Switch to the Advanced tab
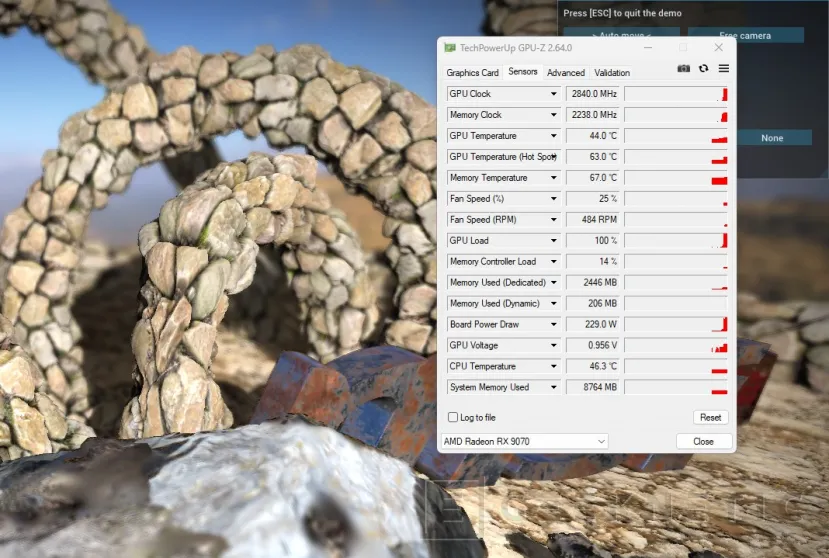 pyautogui.click(x=566, y=72)
